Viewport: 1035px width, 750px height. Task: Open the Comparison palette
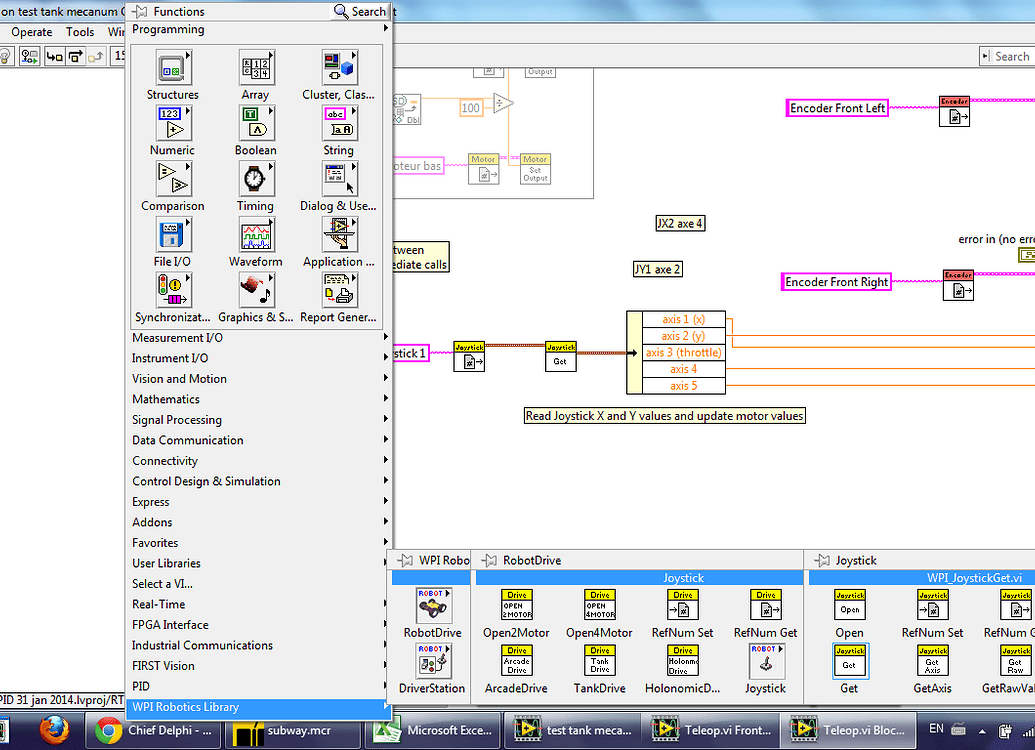click(x=173, y=178)
